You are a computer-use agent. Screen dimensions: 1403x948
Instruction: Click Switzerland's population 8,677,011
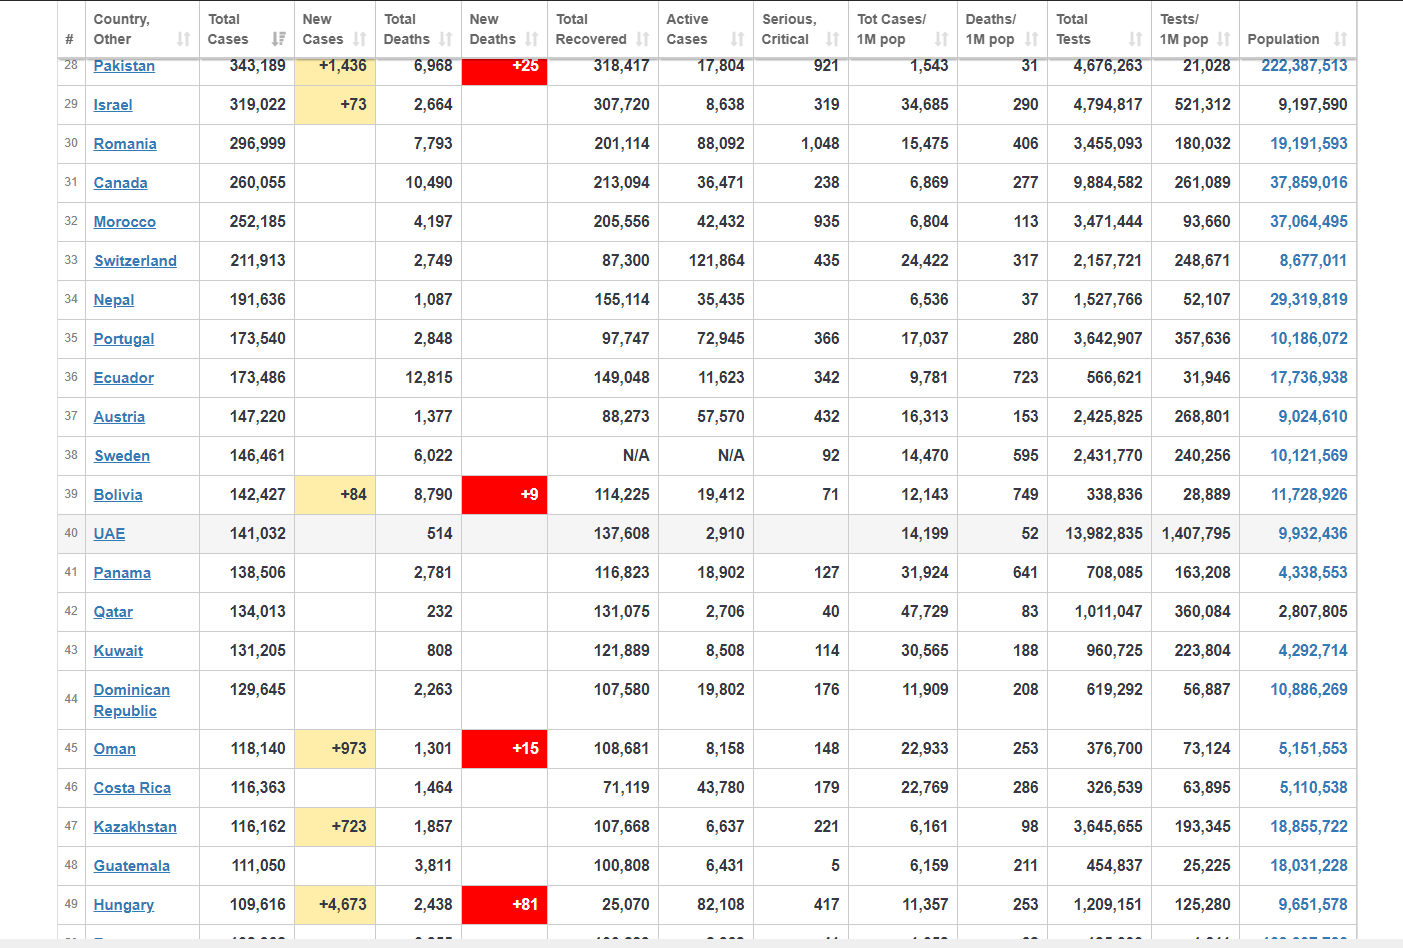click(x=1313, y=261)
